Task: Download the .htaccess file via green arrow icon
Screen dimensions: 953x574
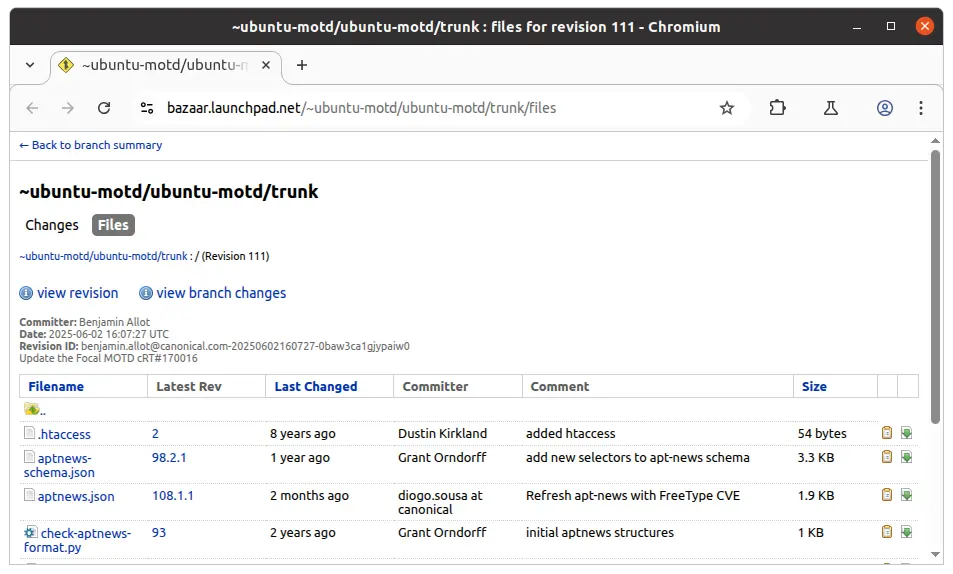Action: [x=906, y=433]
